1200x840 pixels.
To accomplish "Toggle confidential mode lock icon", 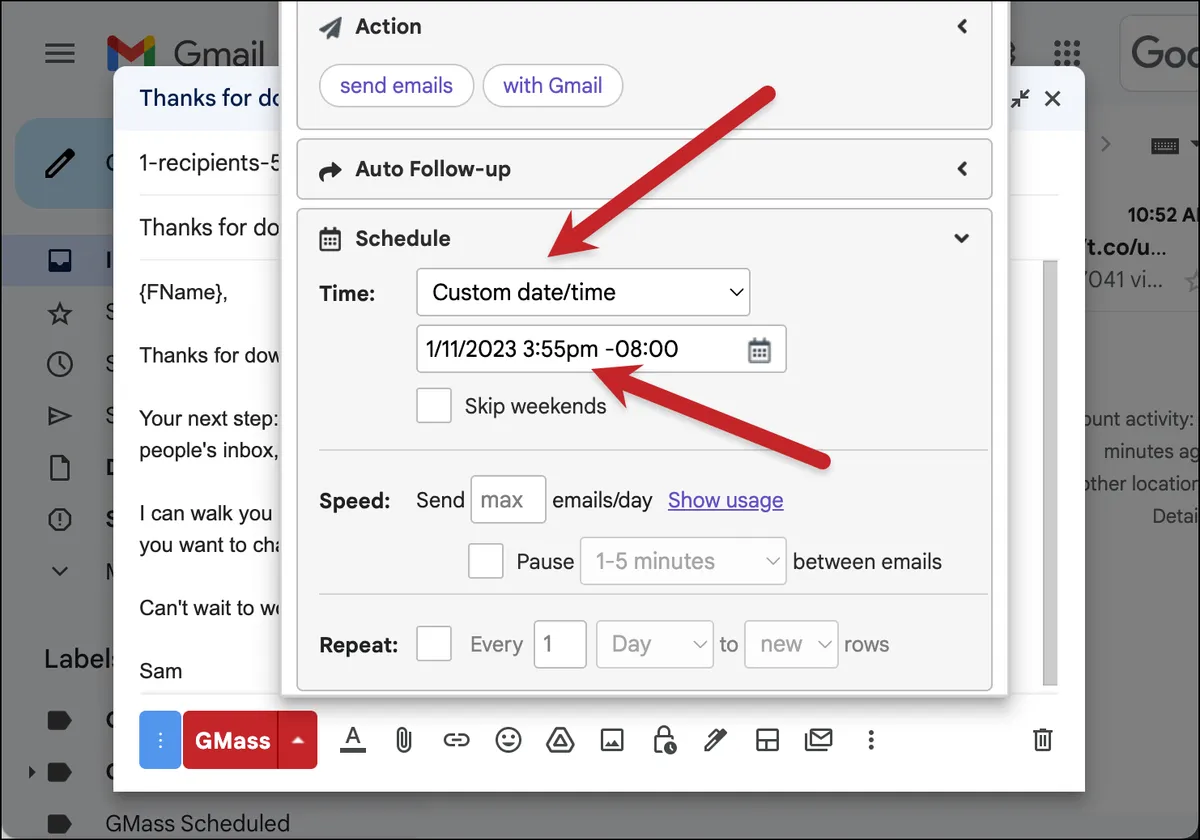I will tap(664, 740).
